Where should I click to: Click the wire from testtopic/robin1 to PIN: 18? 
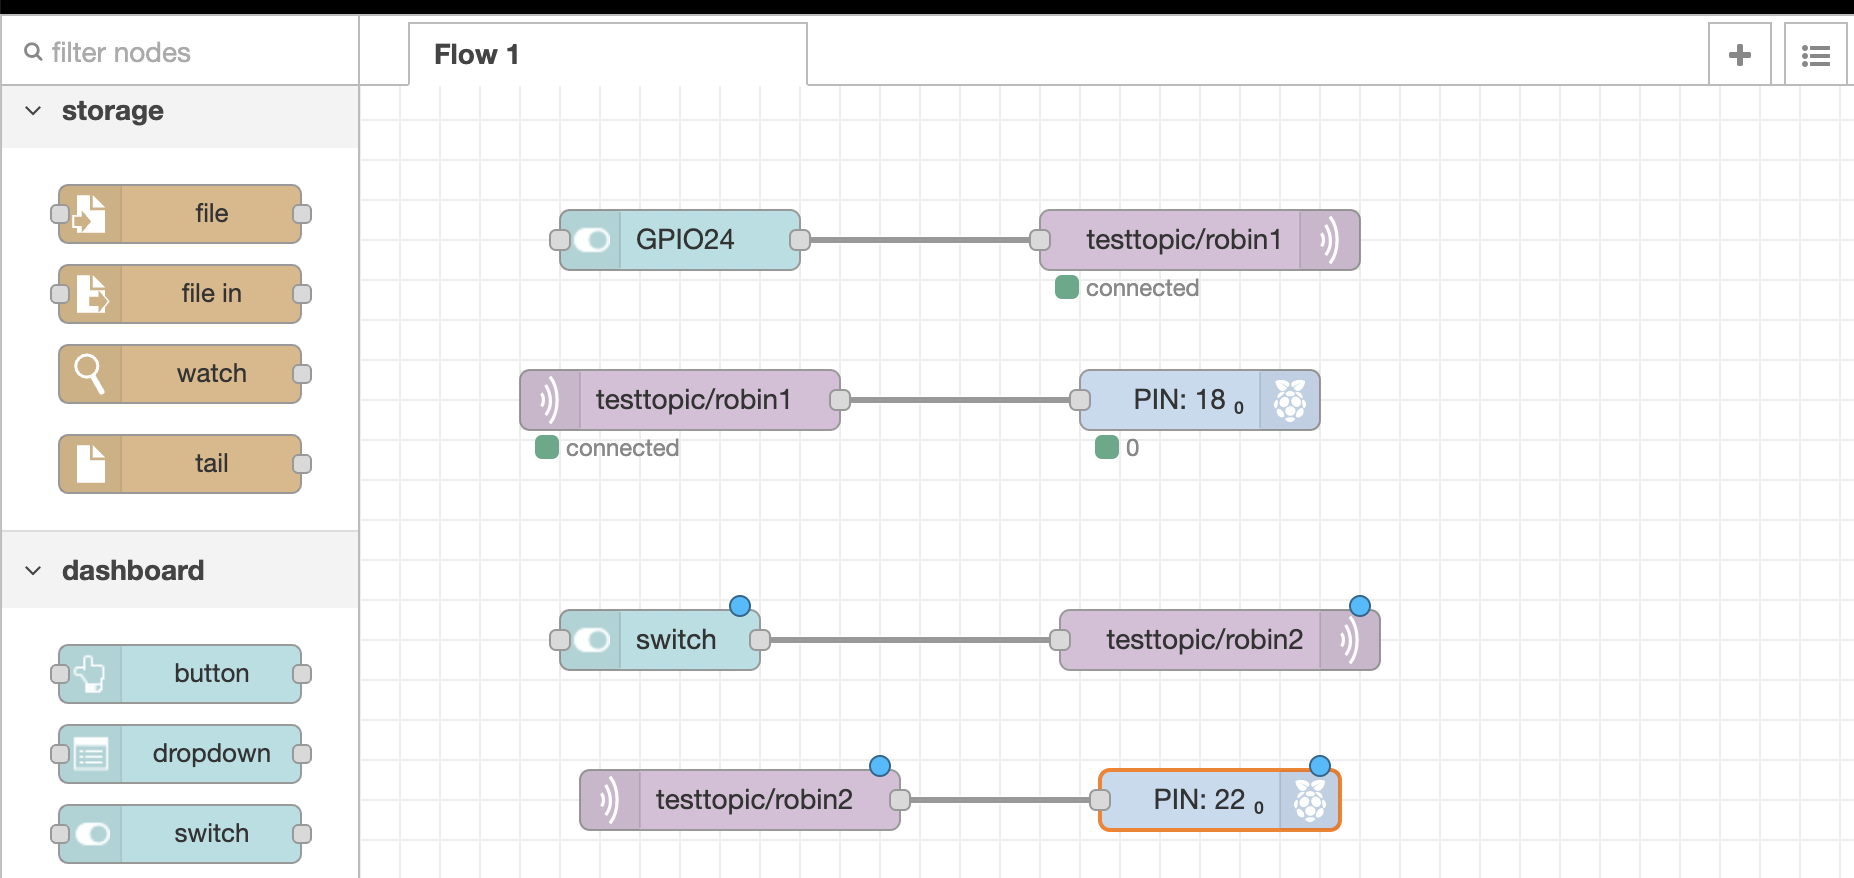click(x=960, y=400)
